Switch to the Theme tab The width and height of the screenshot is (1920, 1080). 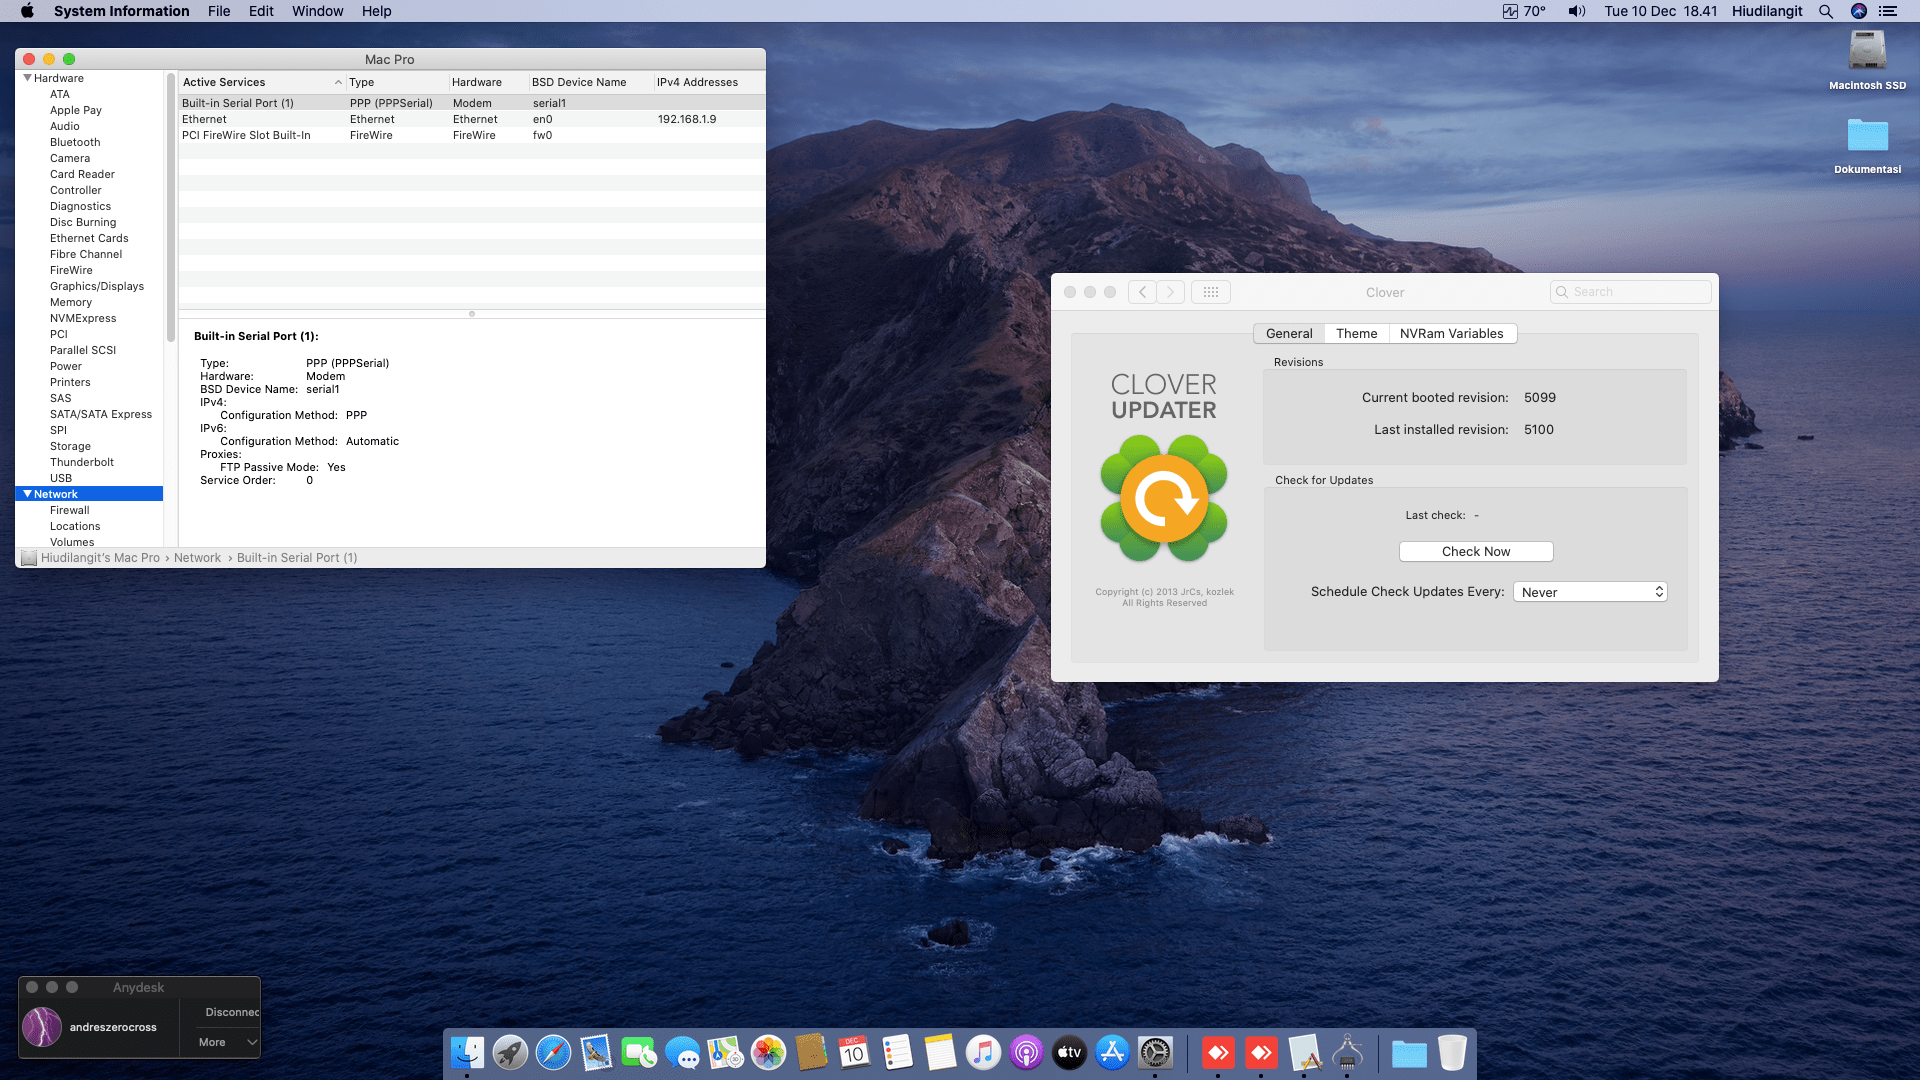tap(1356, 334)
